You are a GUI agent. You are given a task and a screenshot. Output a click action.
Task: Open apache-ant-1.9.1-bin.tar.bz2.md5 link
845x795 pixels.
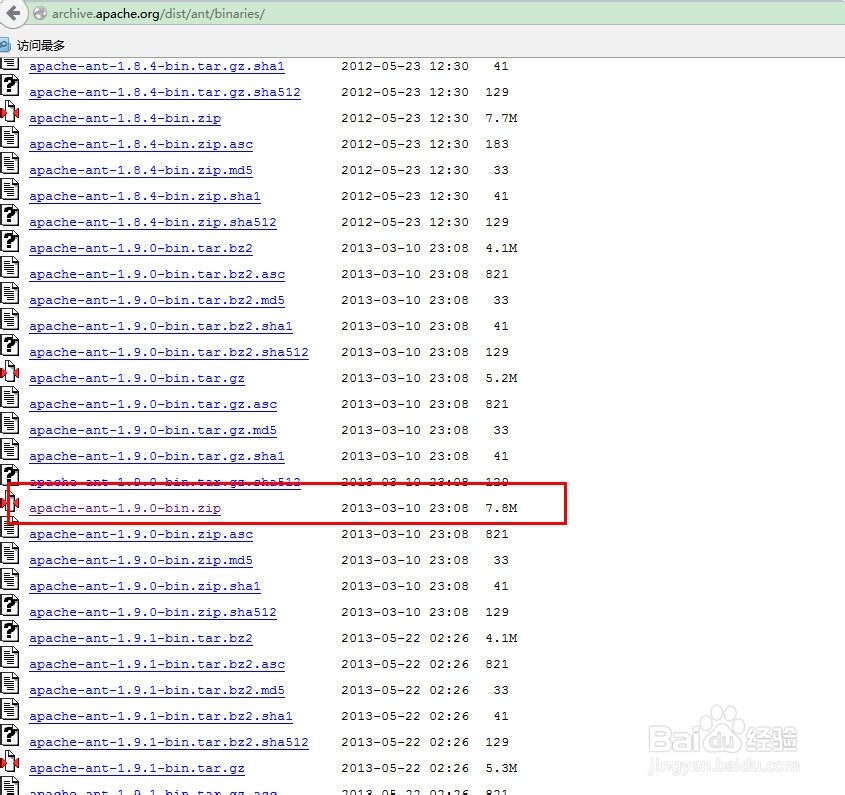pyautogui.click(x=157, y=690)
